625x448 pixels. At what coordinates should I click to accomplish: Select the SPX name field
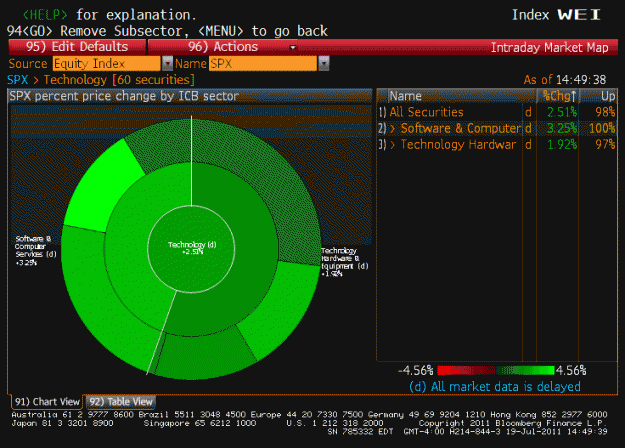point(263,63)
